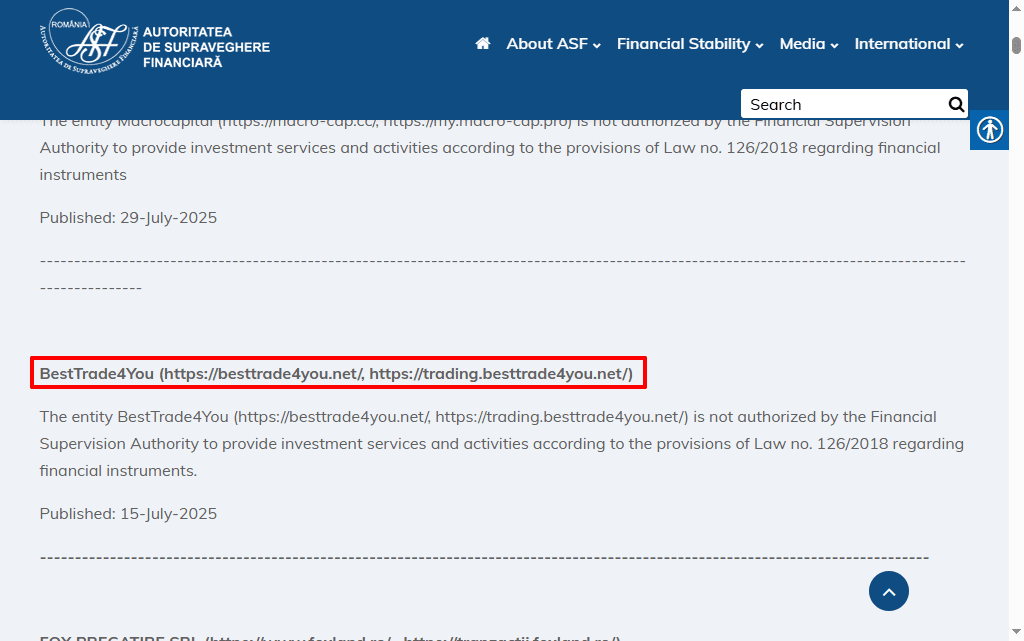
Task: Click the Published 29-July-2025 date
Action: (128, 218)
